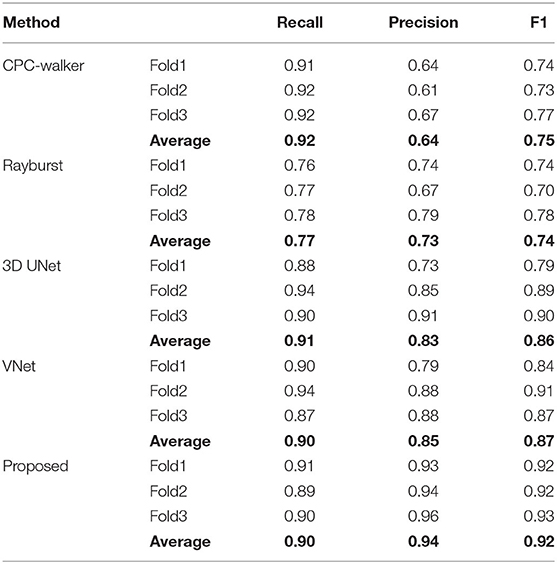Click CPC-walker Fold1 recall value 0.91
The height and width of the screenshot is (564, 557).
[299, 66]
